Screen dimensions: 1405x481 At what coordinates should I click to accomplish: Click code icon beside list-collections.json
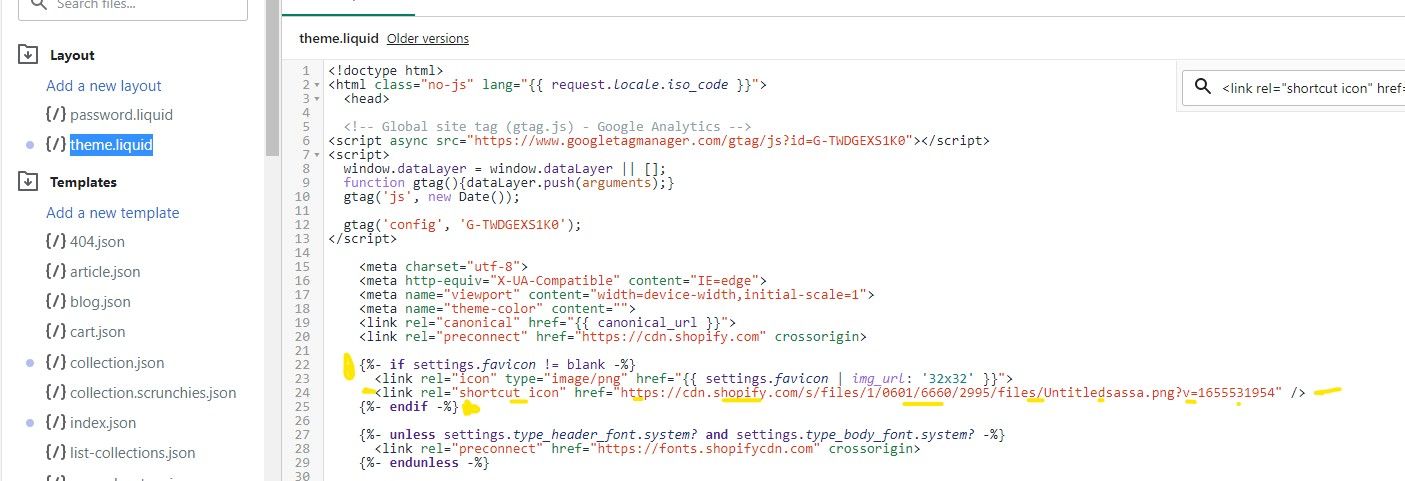[x=55, y=453]
